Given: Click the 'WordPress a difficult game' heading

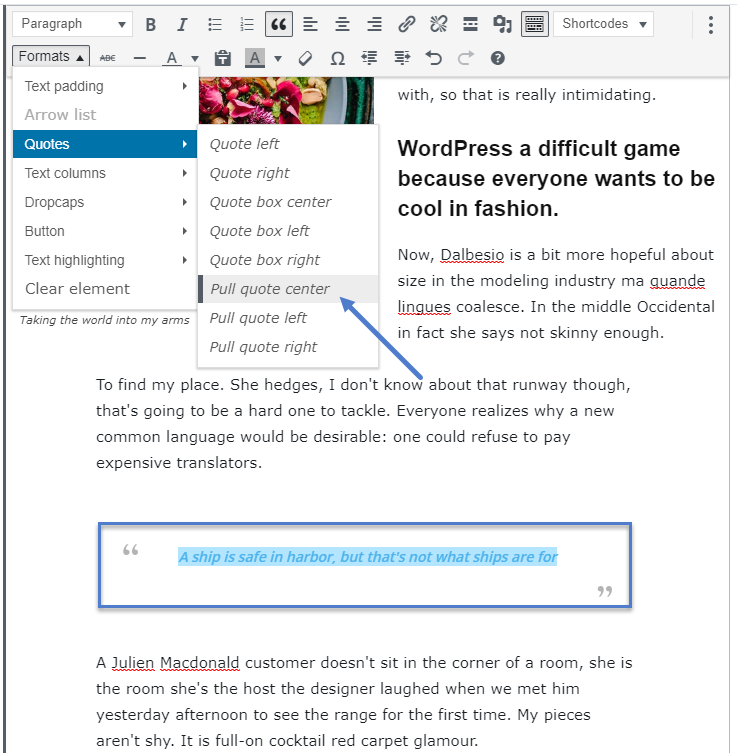Looking at the screenshot, I should 556,178.
